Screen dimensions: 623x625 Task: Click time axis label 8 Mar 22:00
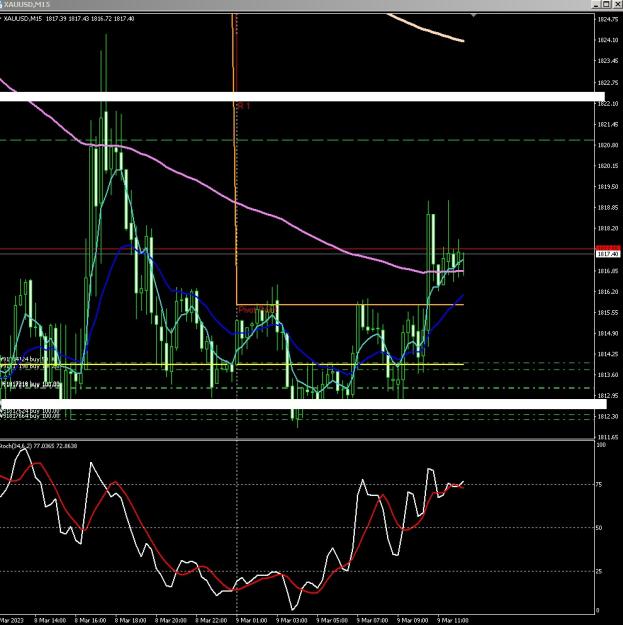(211, 621)
